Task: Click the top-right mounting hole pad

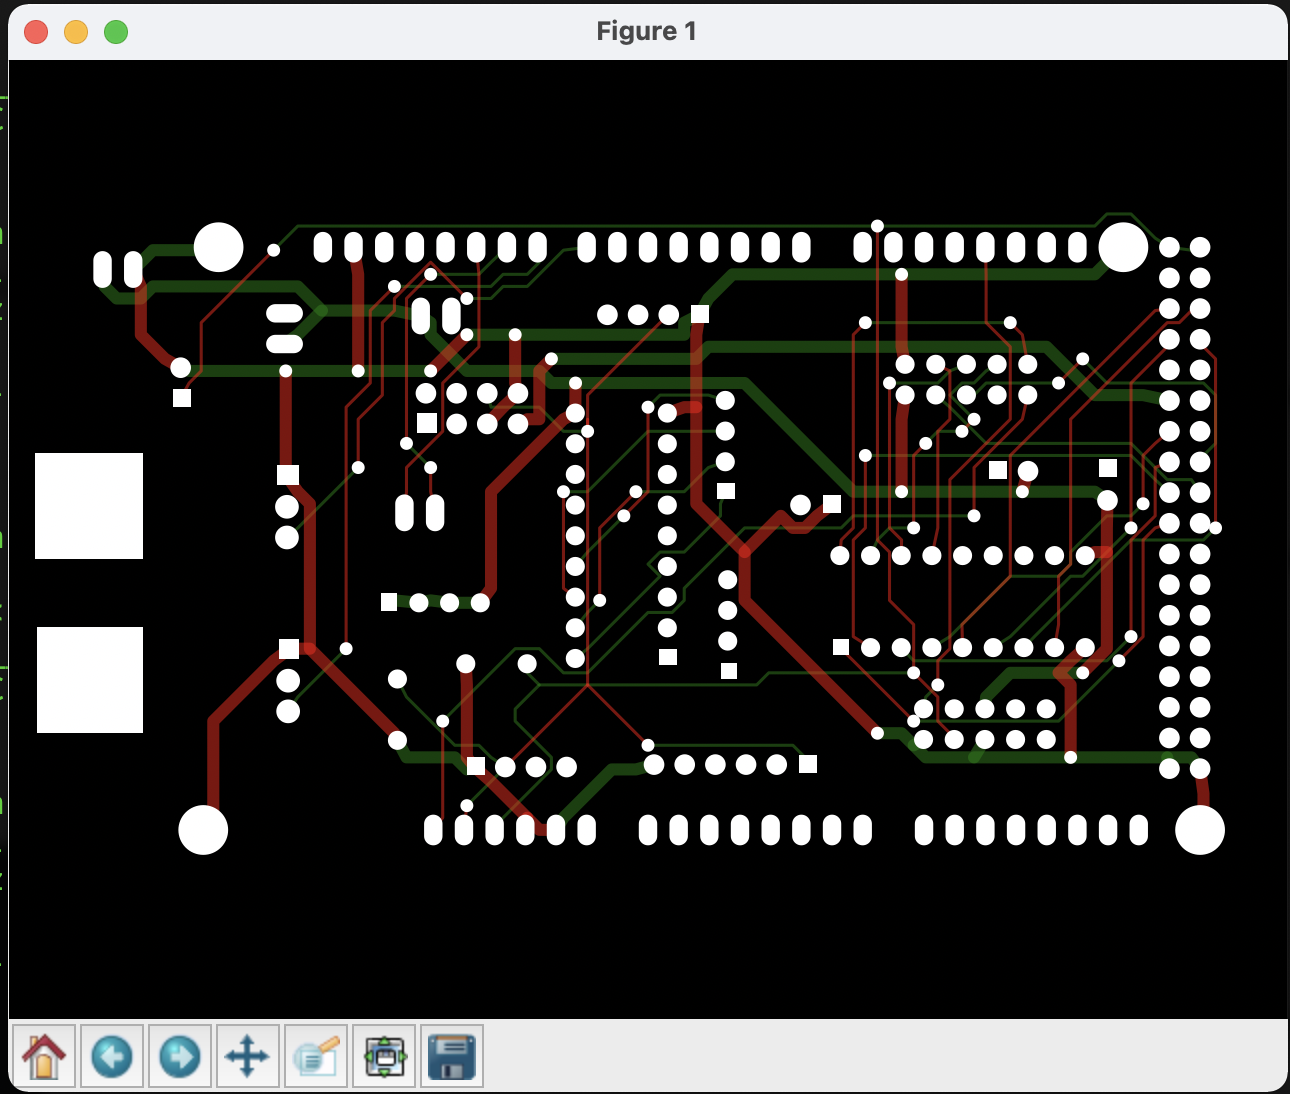Action: [1124, 247]
